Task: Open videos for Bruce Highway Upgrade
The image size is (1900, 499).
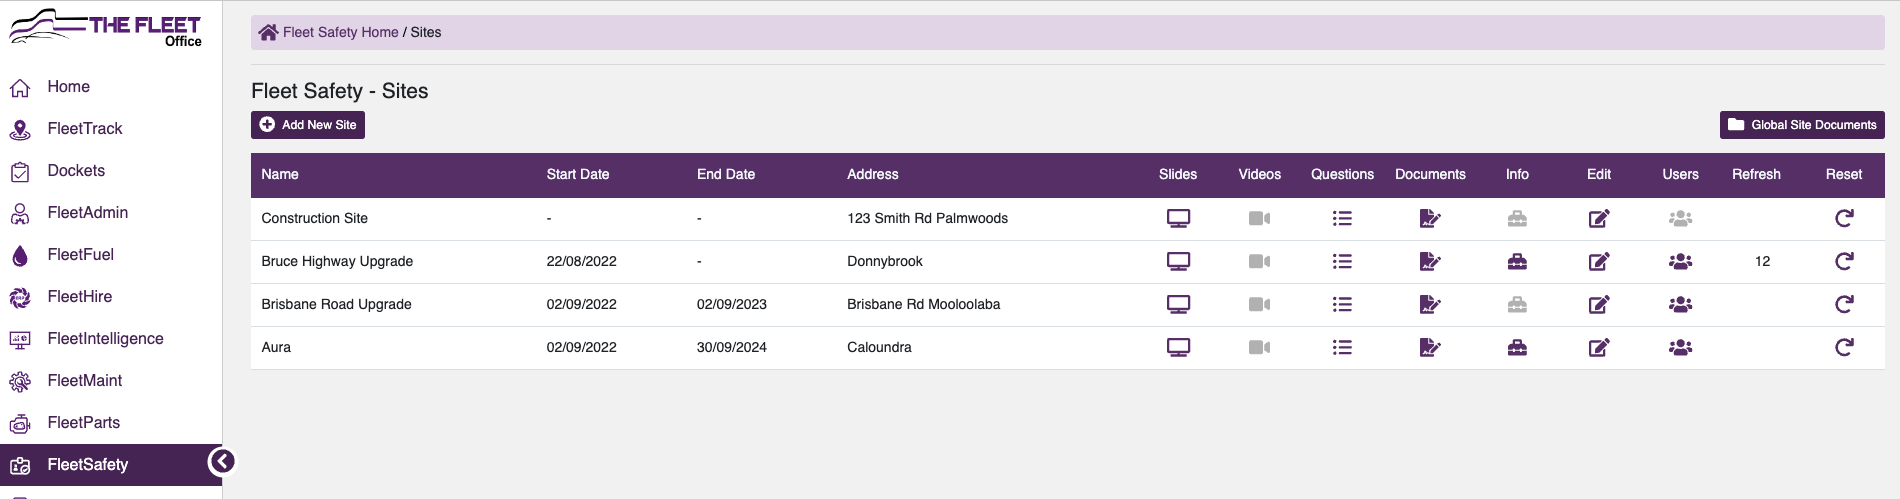Action: (x=1259, y=261)
